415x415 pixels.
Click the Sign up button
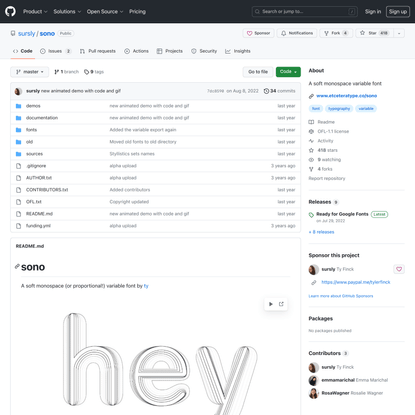click(398, 12)
